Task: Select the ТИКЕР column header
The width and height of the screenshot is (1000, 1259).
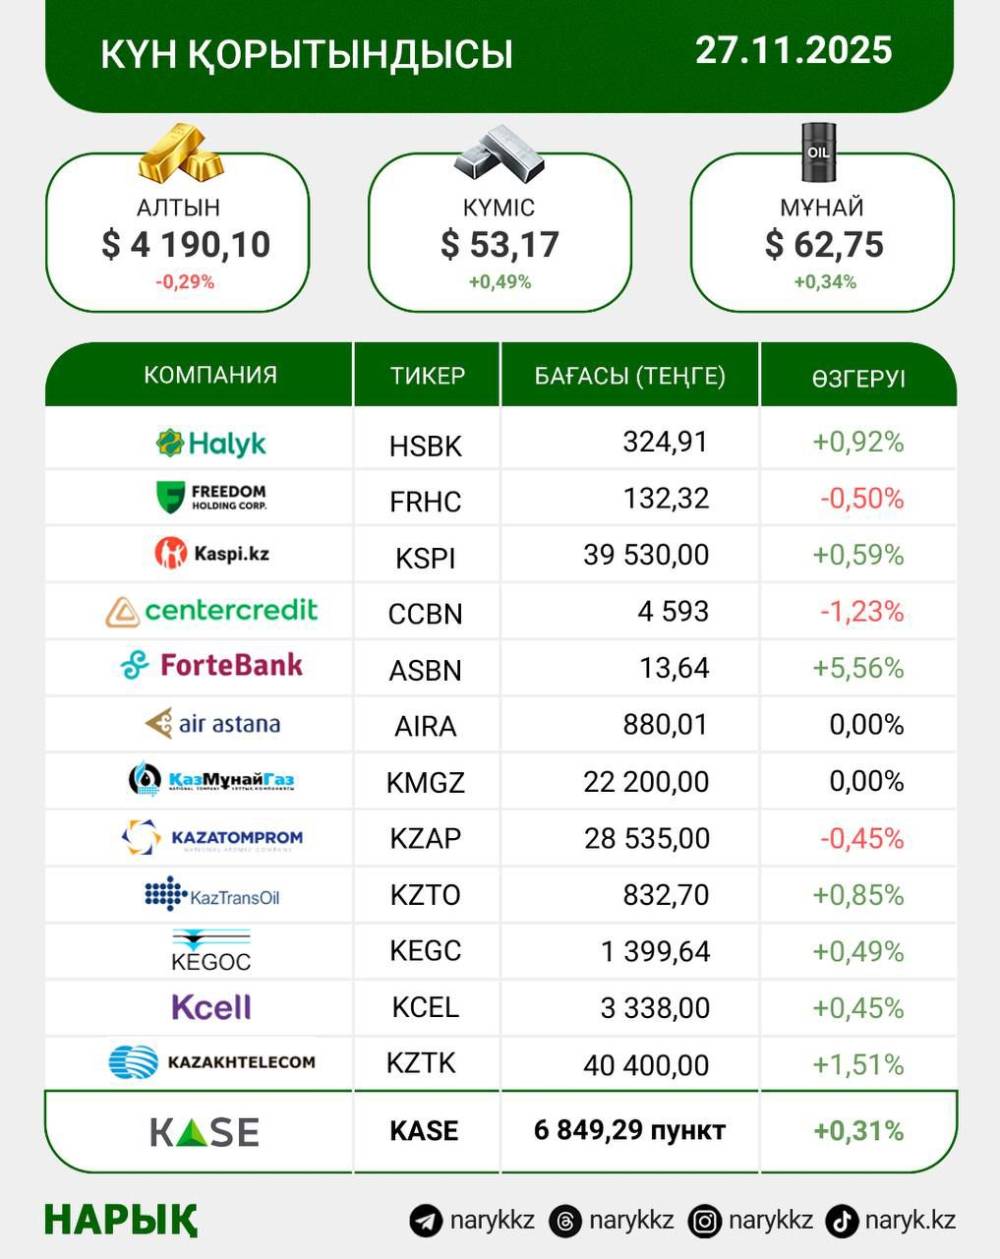Action: [x=427, y=376]
